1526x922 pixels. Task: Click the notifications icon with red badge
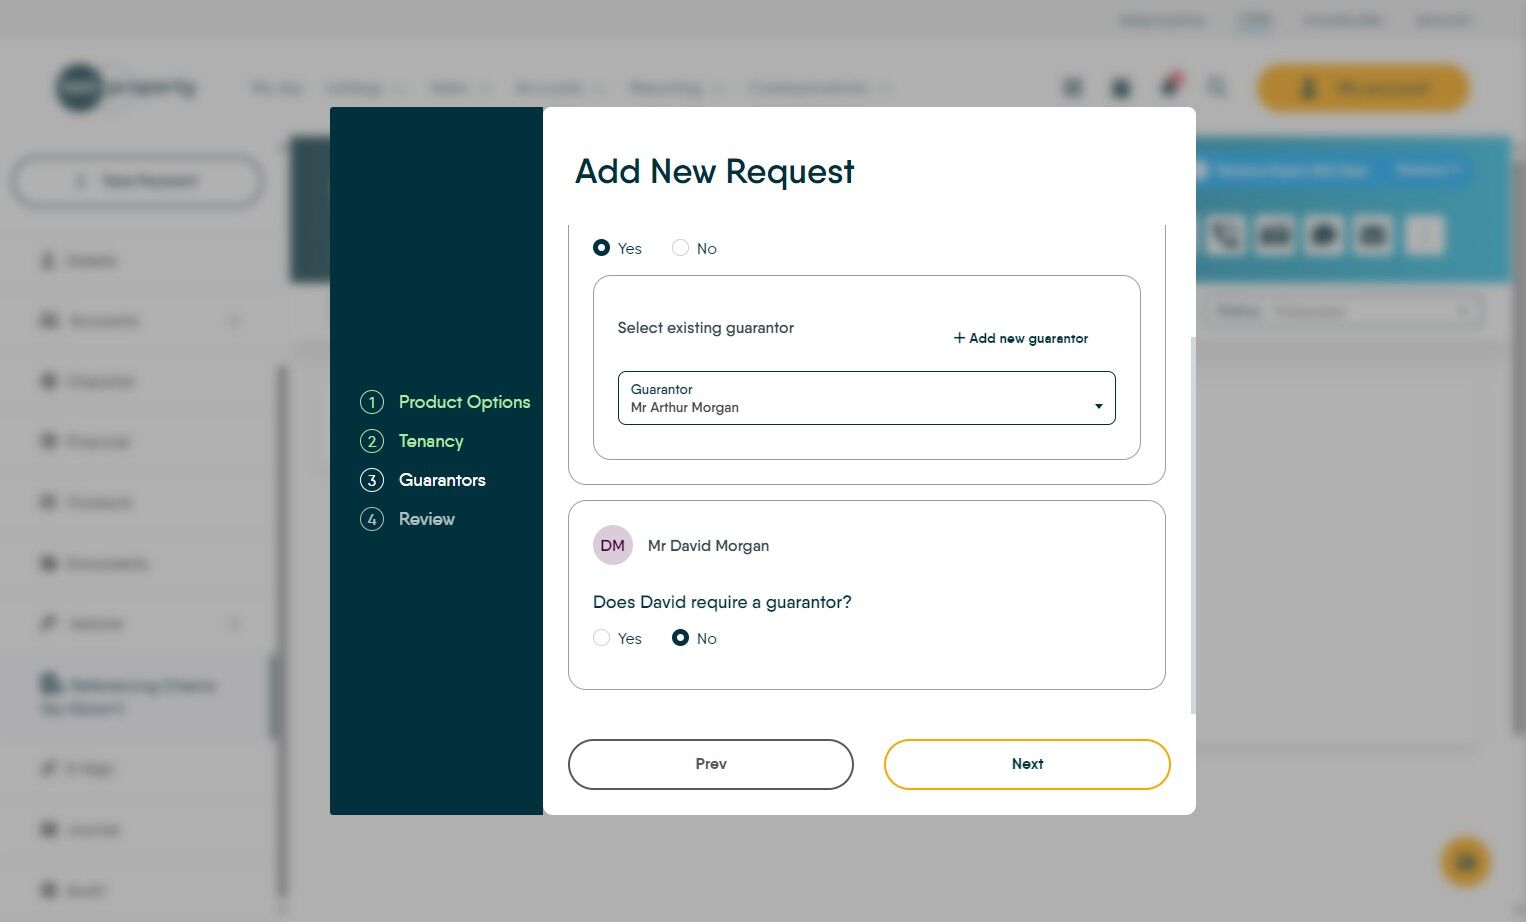1169,86
